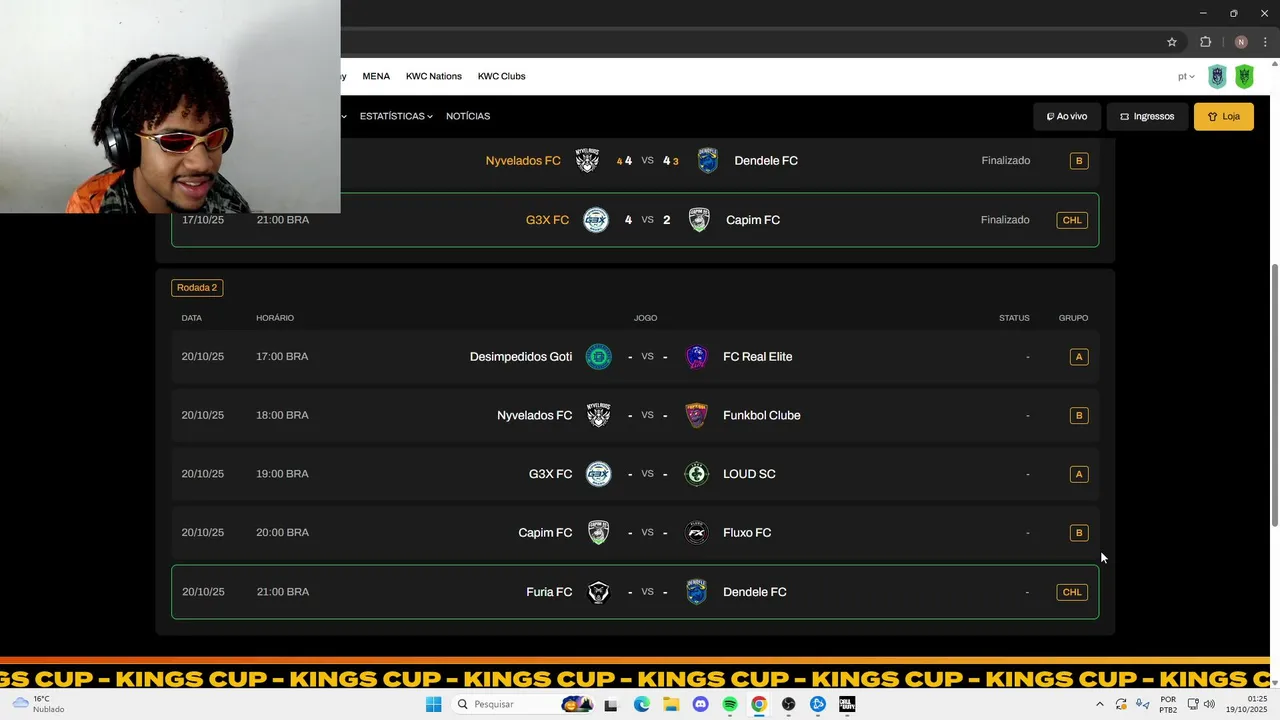This screenshot has width=1280, height=720.
Task: Switch to Chrome in the taskbar
Action: [x=759, y=704]
